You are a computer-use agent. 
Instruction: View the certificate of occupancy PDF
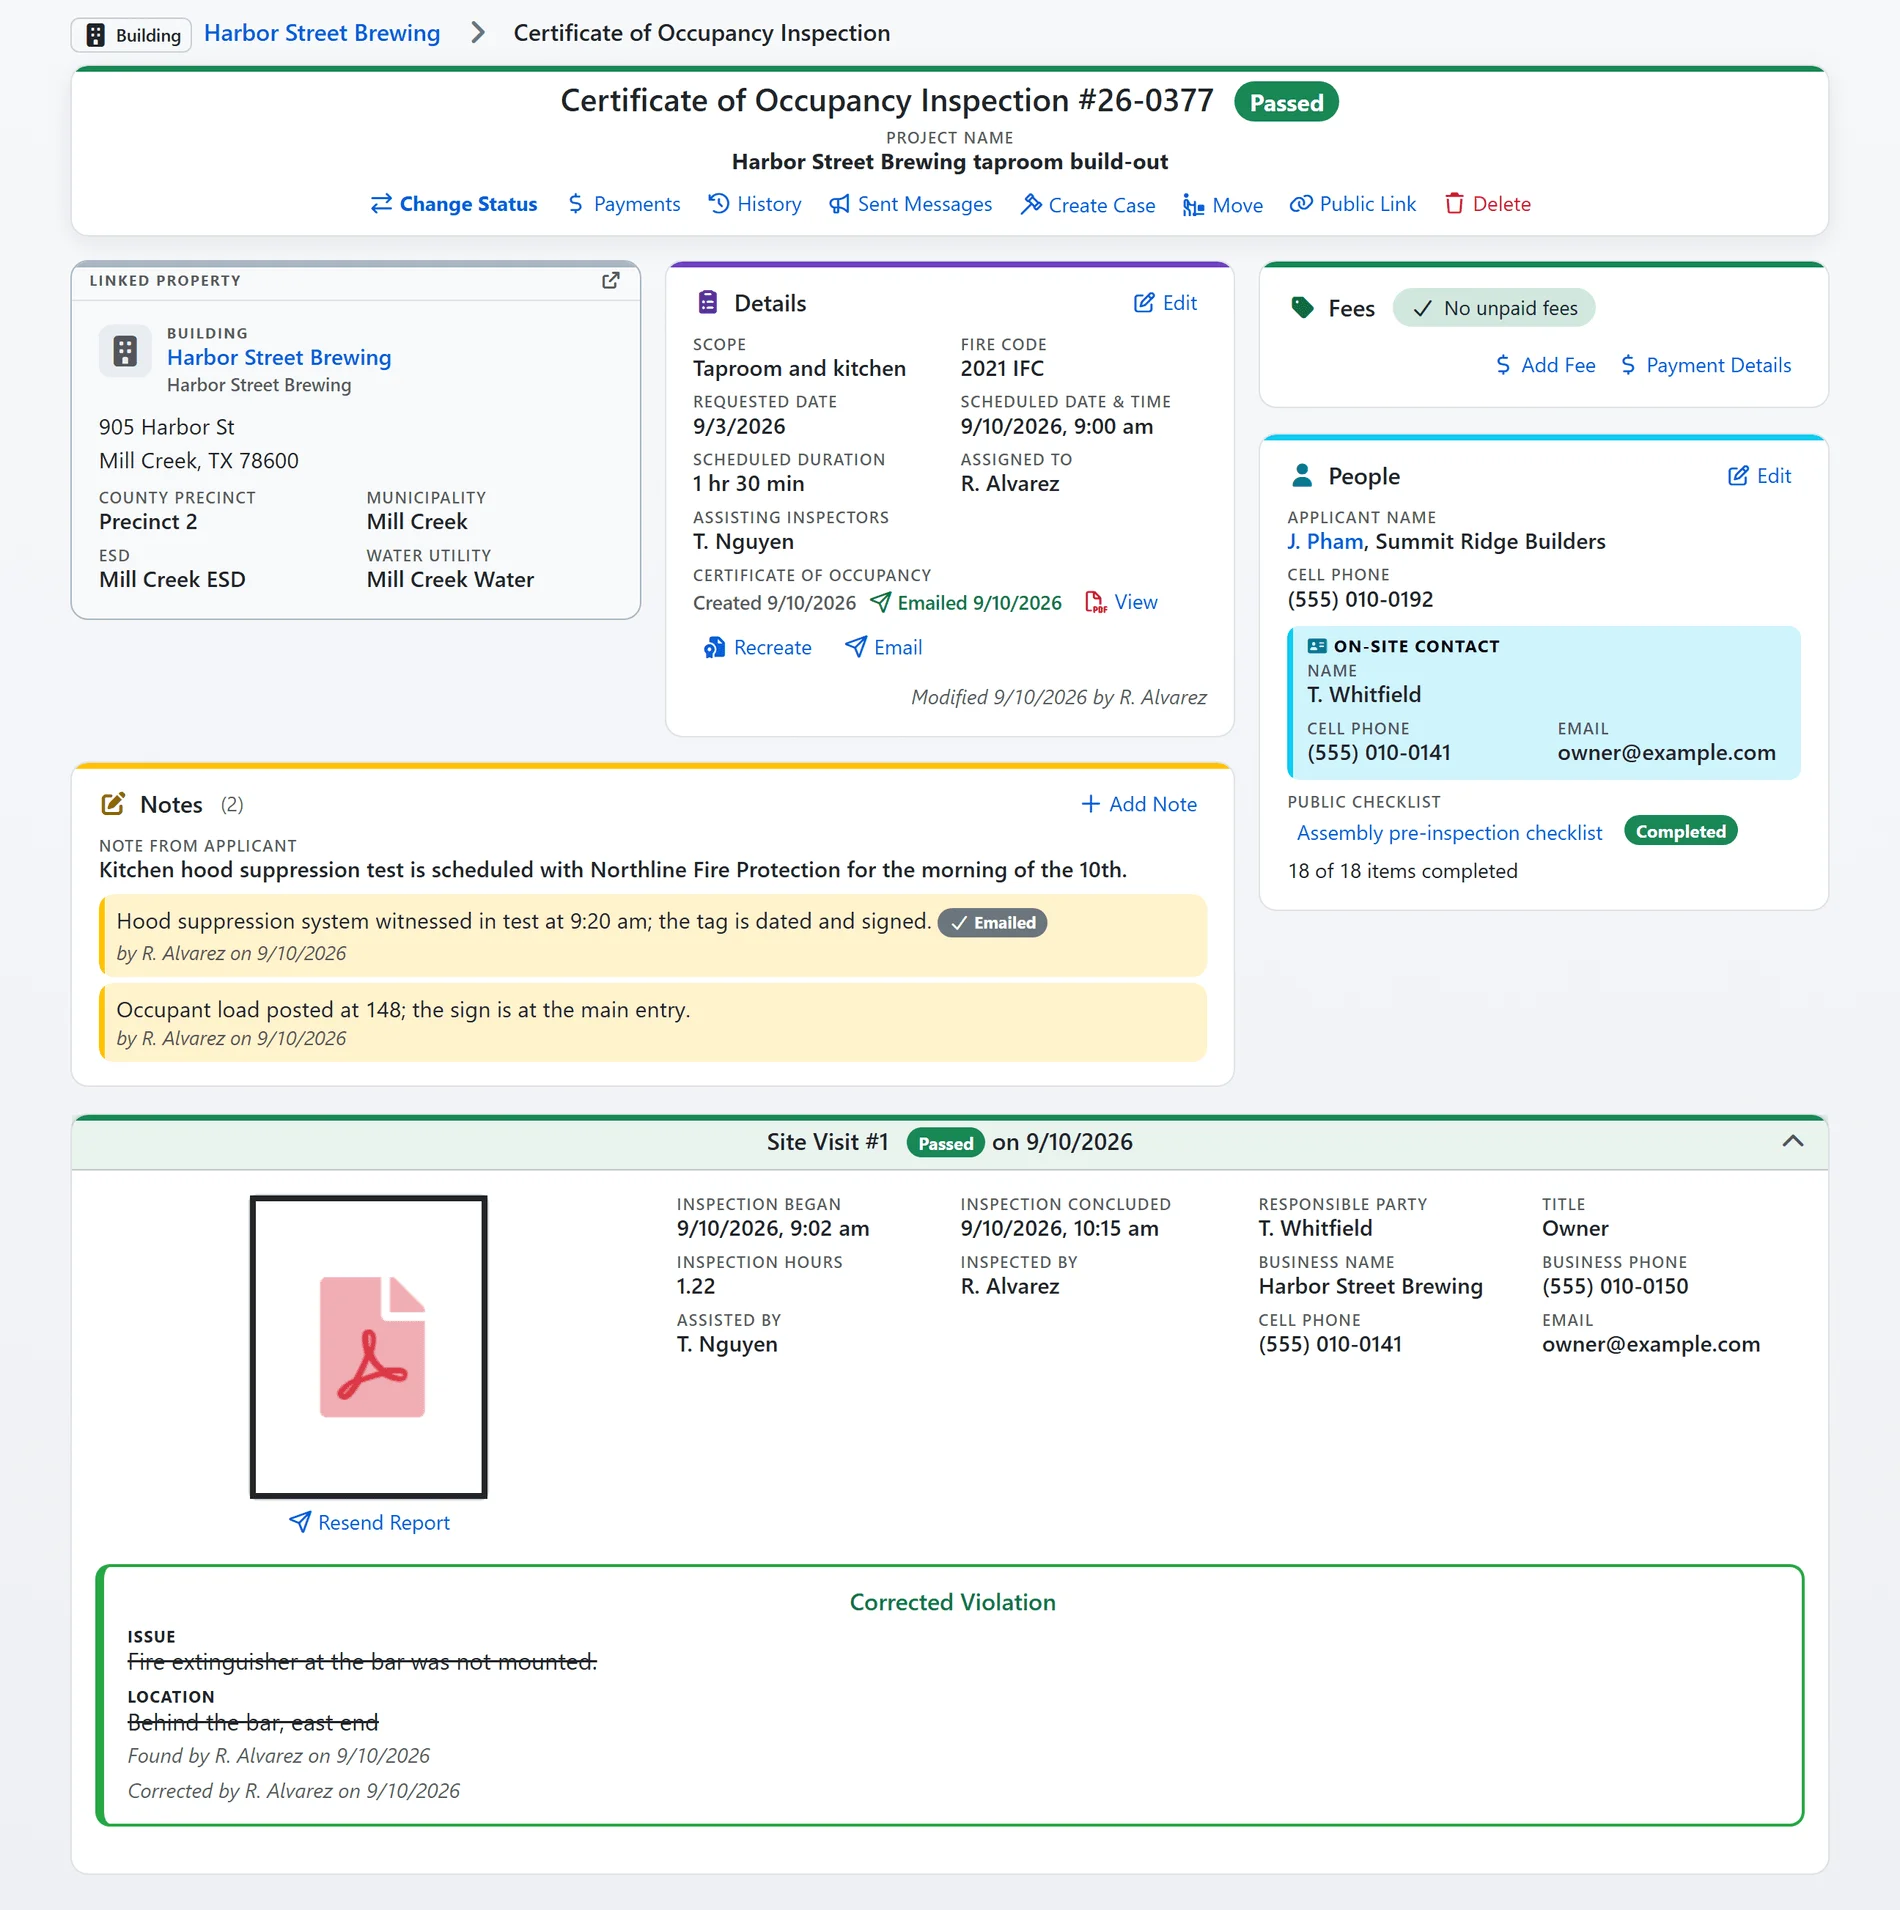[1136, 602]
